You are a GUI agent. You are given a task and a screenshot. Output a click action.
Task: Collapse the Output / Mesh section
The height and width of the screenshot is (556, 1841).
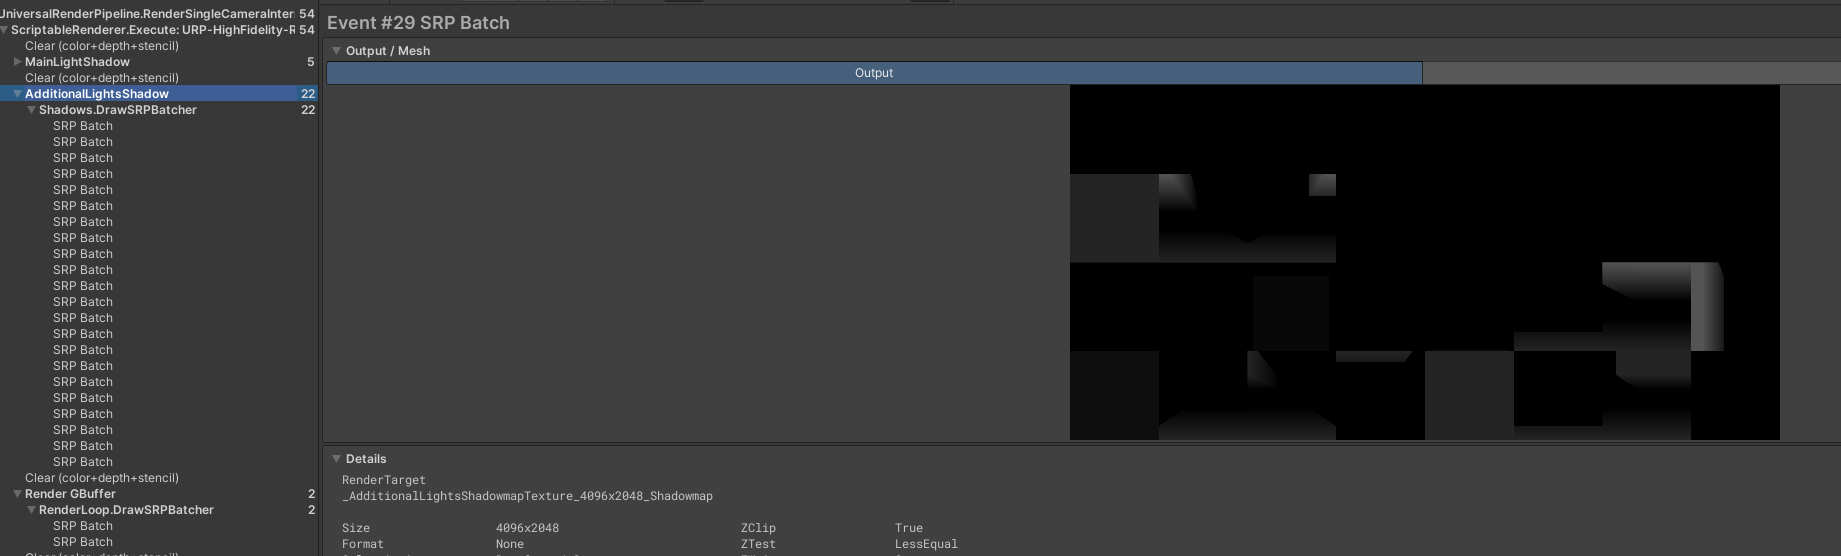tap(337, 51)
